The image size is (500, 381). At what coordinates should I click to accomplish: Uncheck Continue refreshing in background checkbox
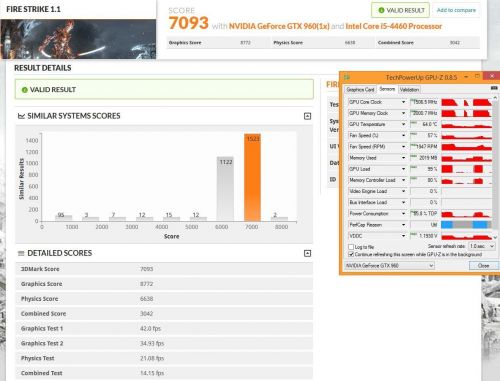(x=351, y=254)
